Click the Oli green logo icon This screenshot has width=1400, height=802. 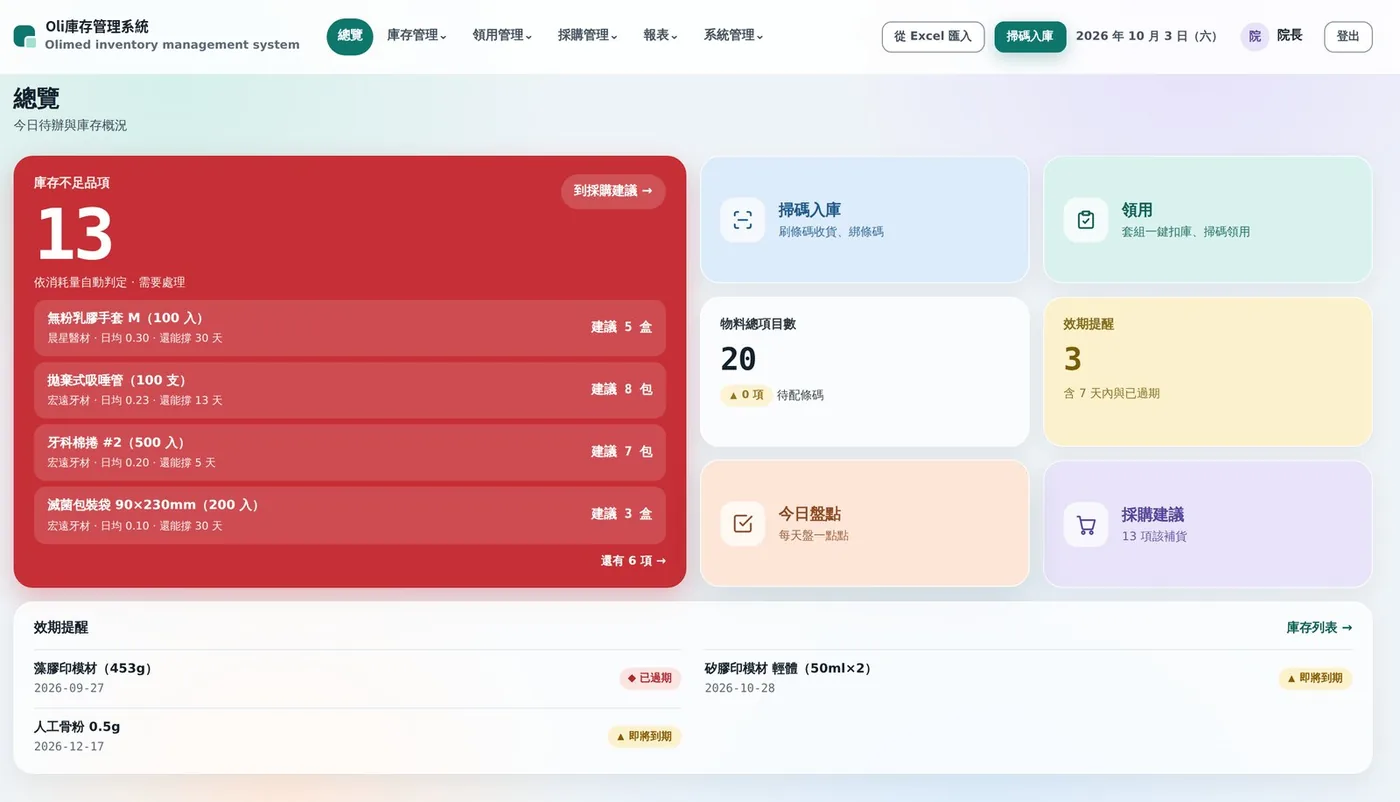click(25, 36)
